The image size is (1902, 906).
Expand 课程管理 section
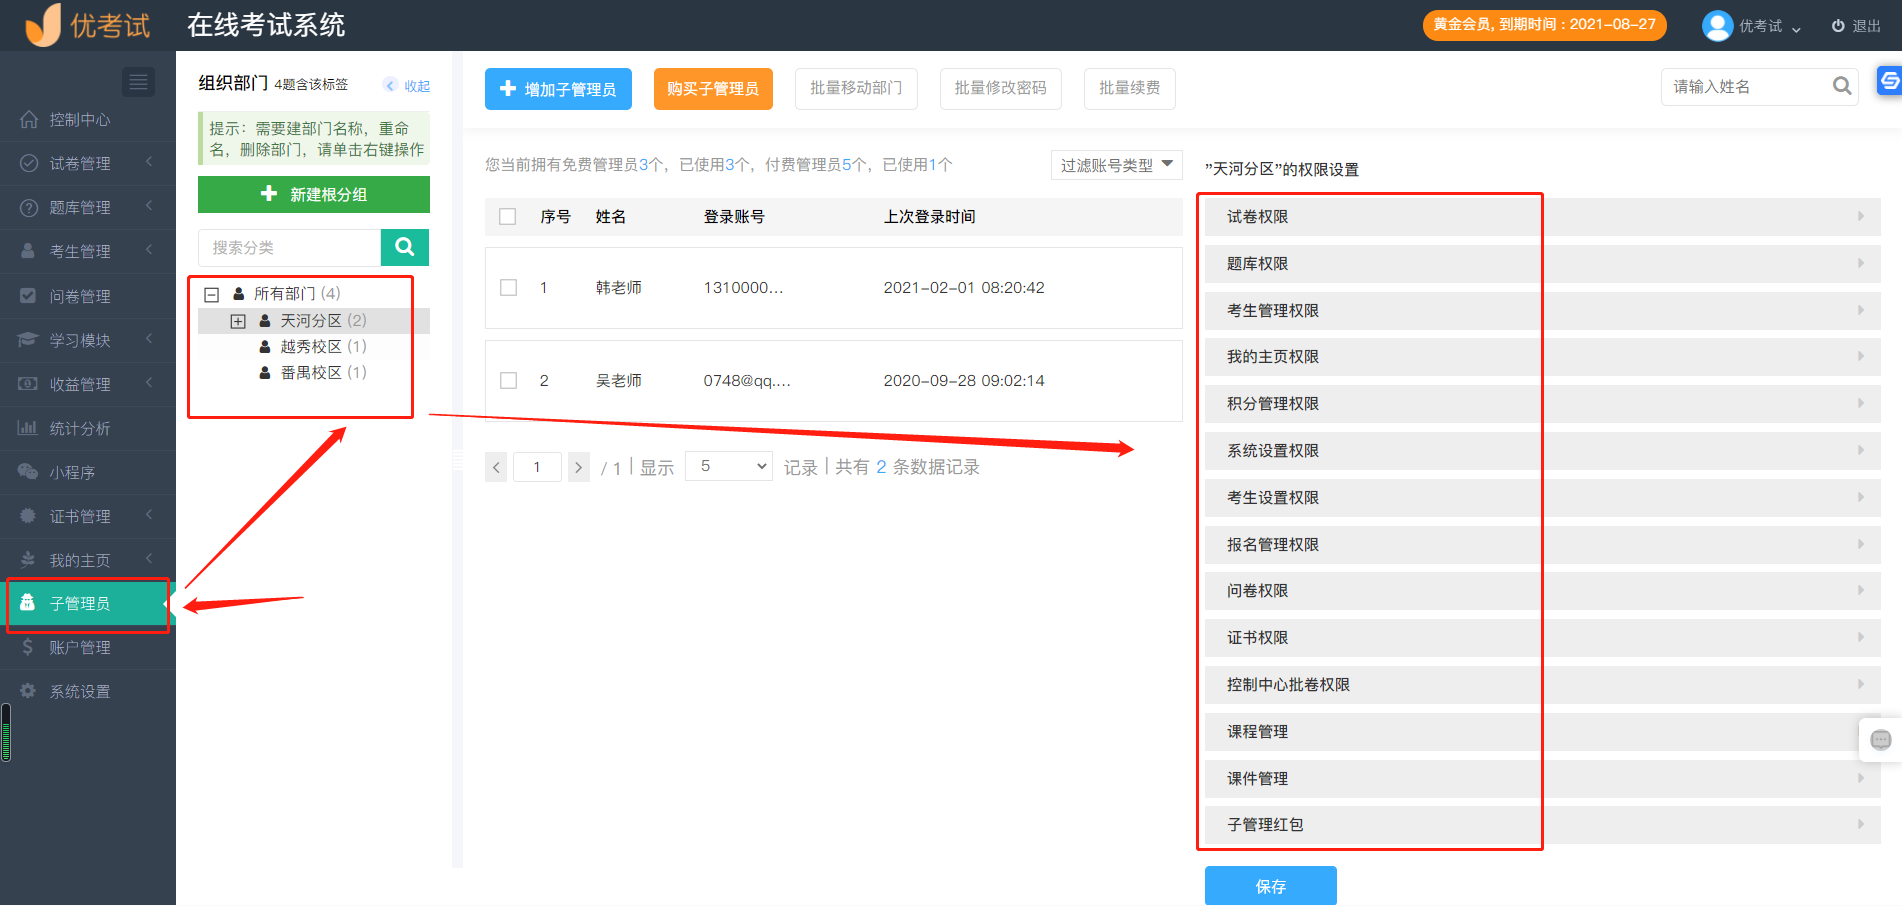coord(1543,732)
